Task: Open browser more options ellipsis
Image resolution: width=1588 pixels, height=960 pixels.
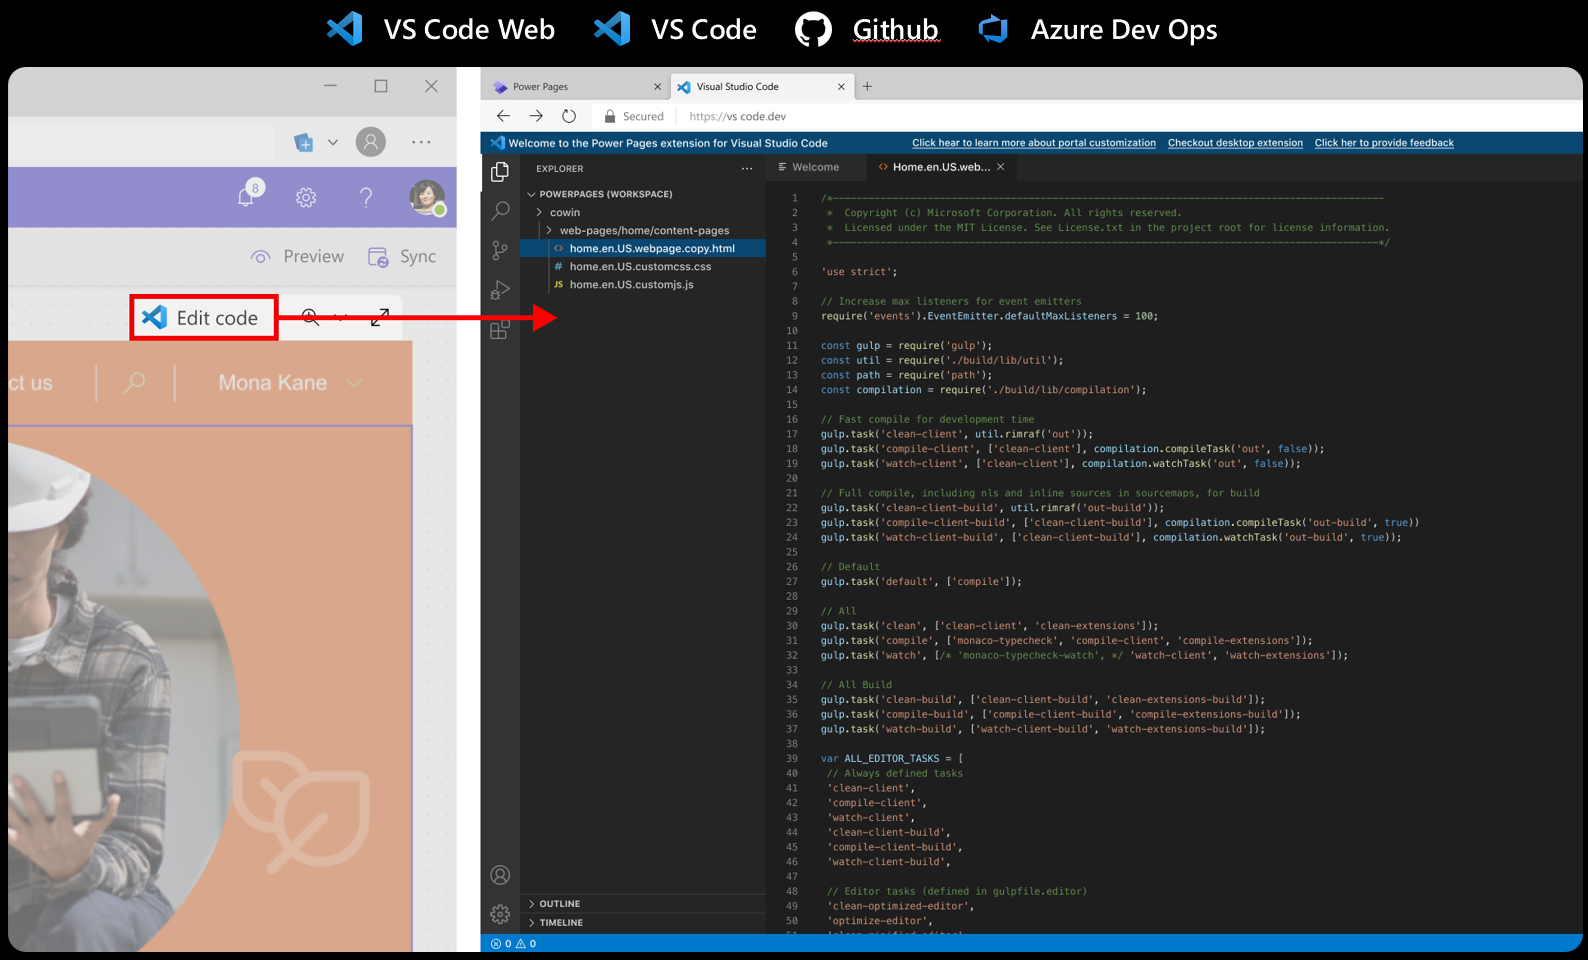Action: [421, 142]
